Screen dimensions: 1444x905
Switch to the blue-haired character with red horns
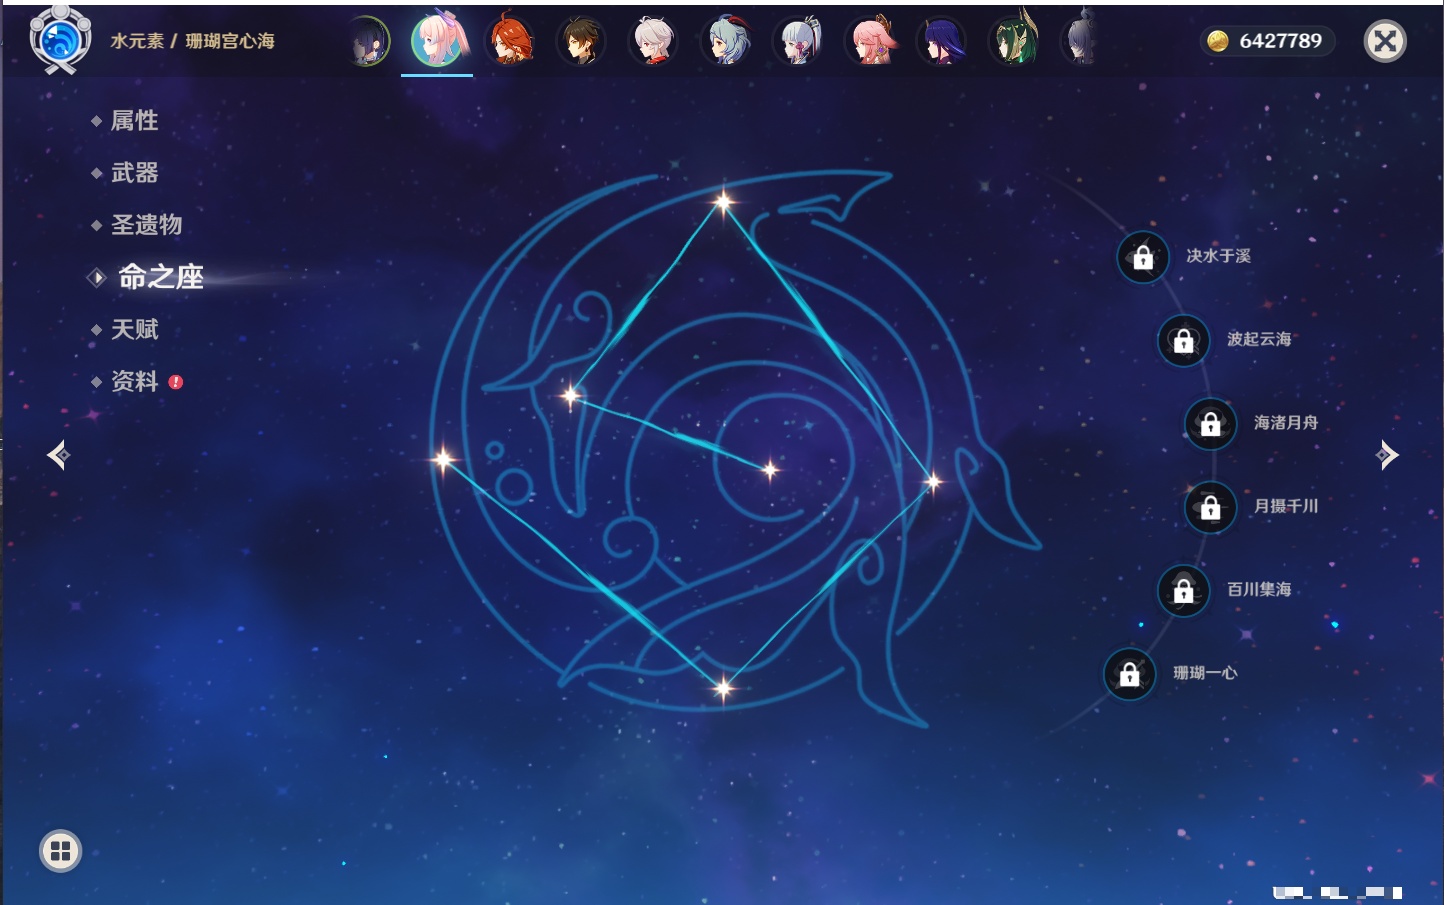(726, 42)
